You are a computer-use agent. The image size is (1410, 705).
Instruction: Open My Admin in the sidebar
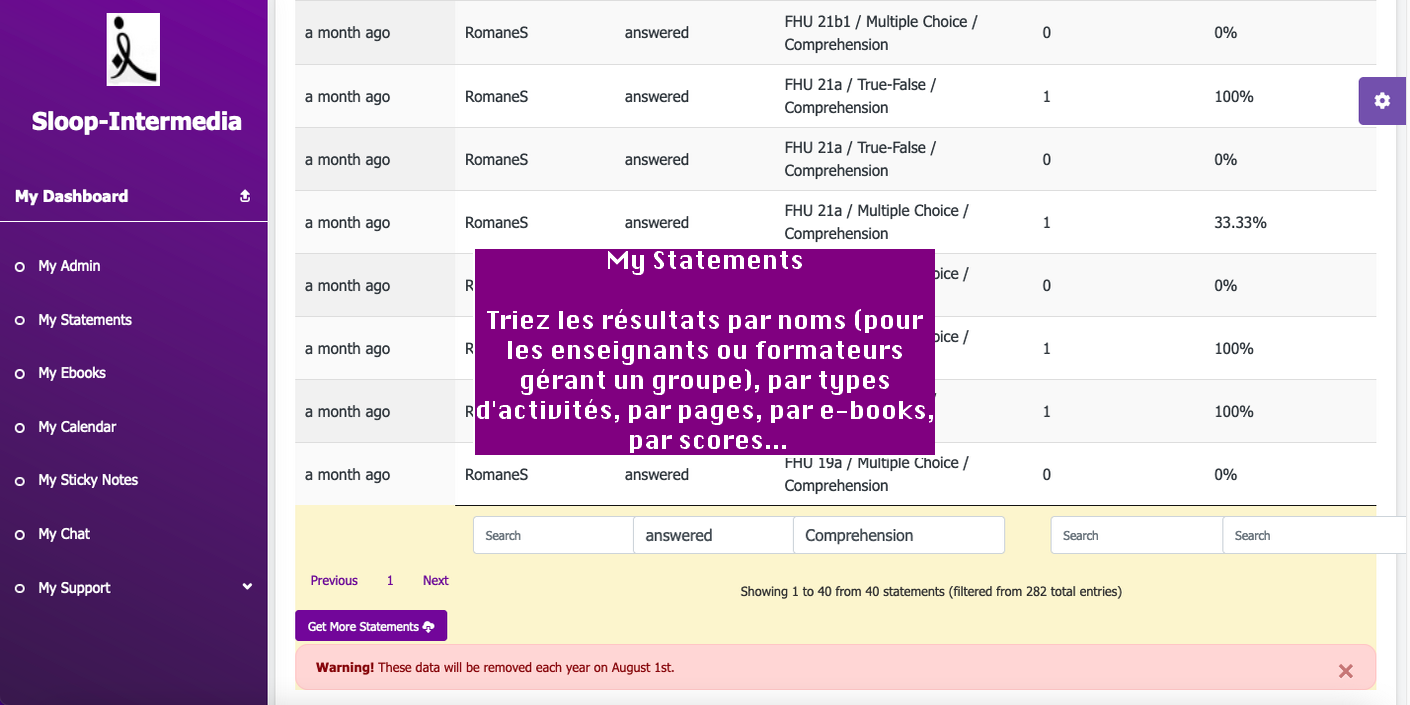click(x=69, y=266)
